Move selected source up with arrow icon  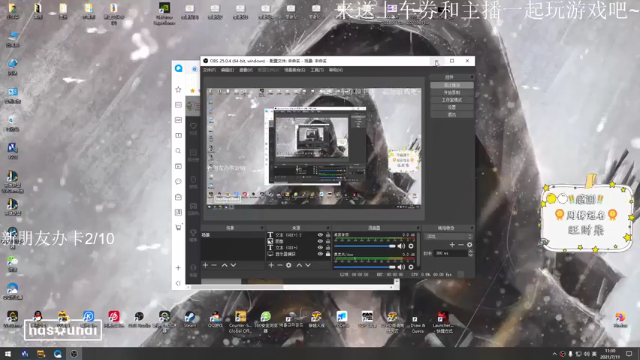click(x=299, y=265)
